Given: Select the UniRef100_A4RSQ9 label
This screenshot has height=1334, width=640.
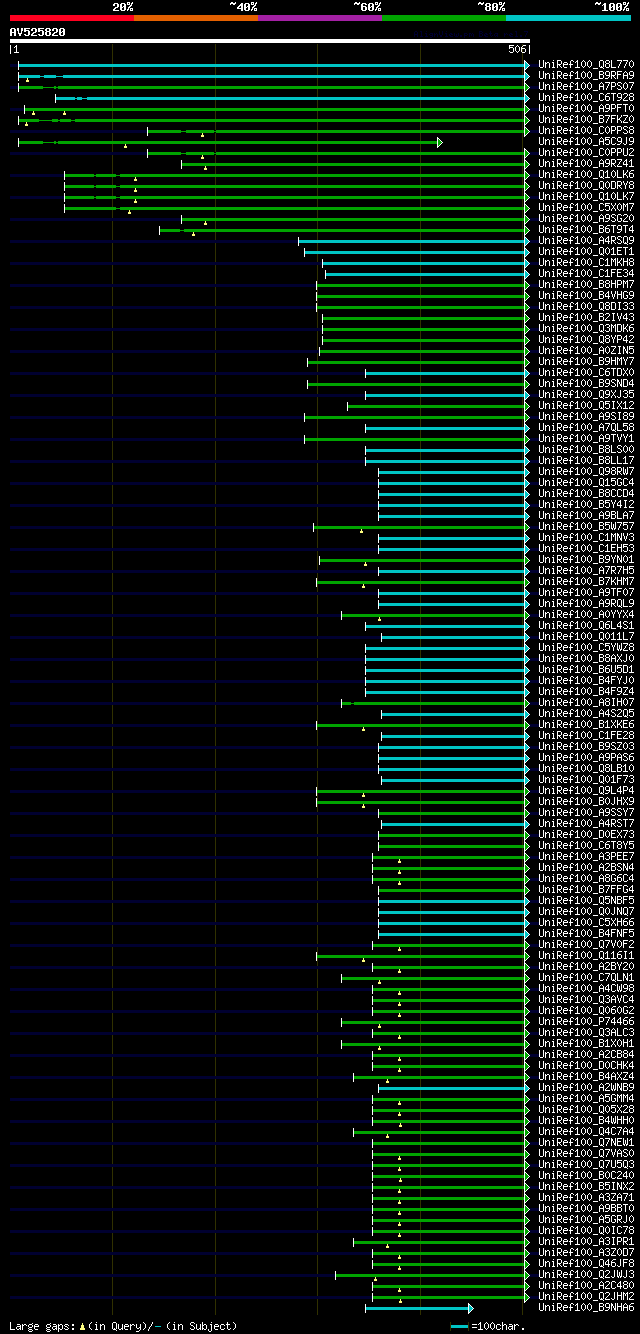Looking at the screenshot, I should coord(586,241).
